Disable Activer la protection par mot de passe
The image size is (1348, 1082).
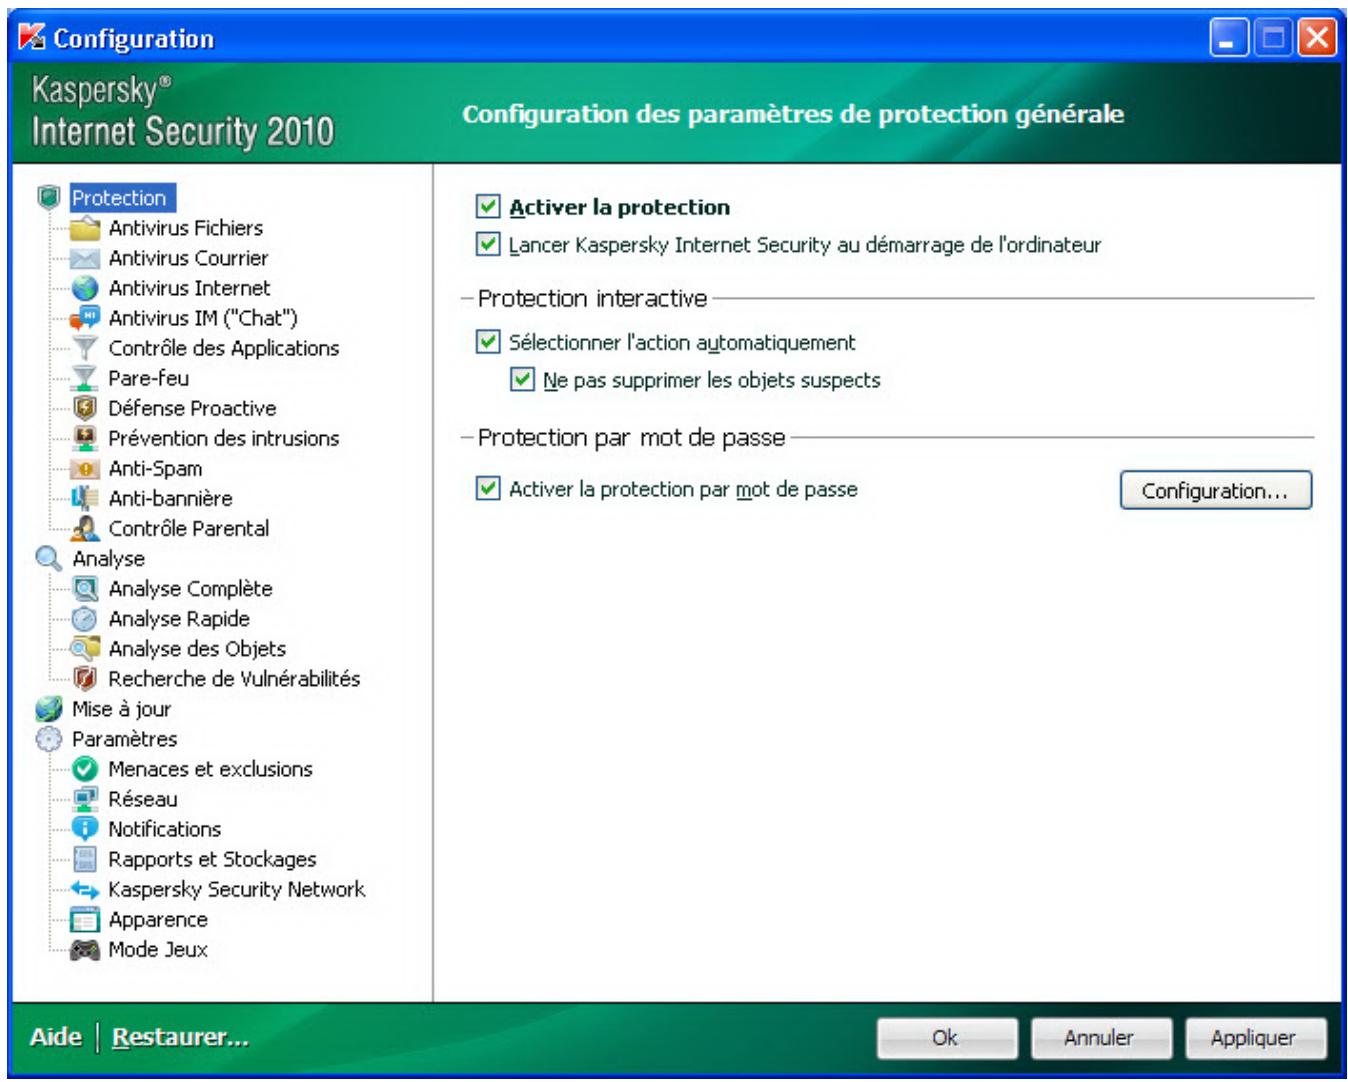coord(488,489)
